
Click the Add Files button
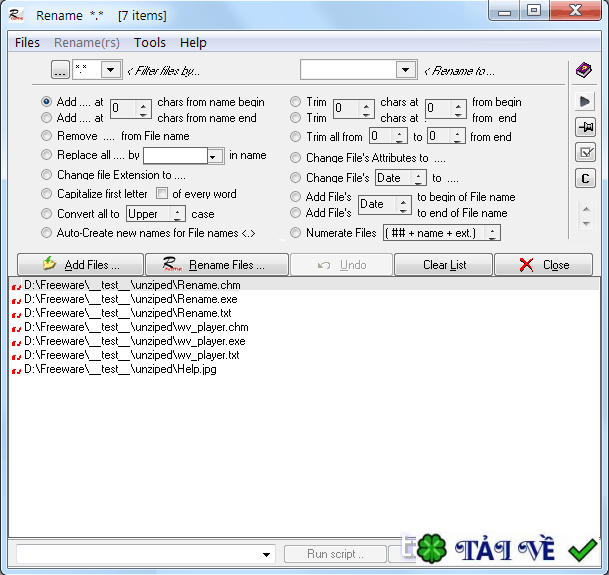click(80, 265)
